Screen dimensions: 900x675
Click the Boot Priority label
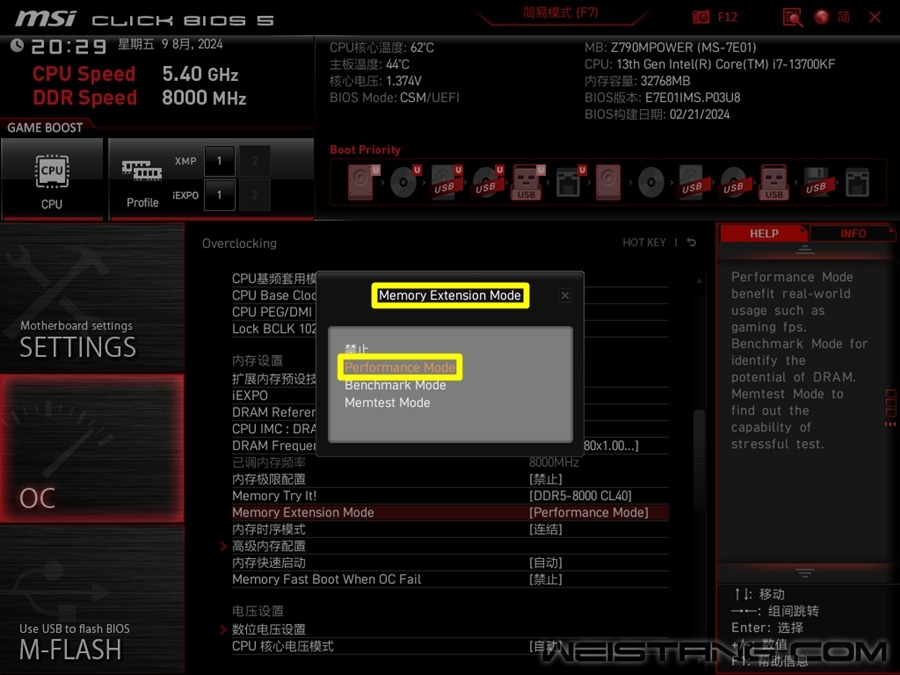365,150
